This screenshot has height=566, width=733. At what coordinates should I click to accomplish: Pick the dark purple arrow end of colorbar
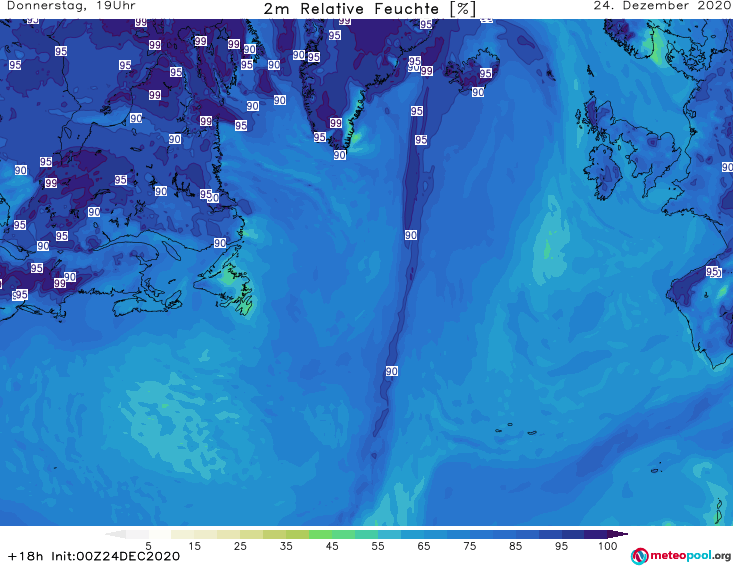618,534
